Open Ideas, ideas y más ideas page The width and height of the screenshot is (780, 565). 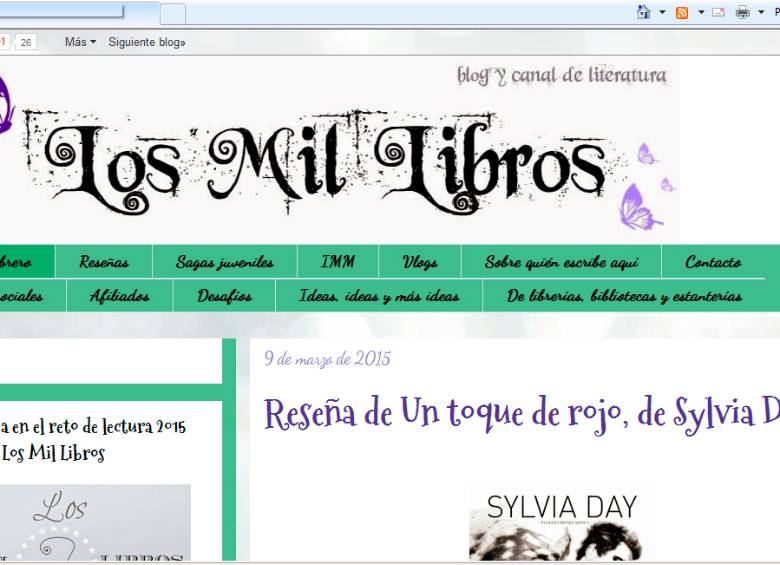379,296
